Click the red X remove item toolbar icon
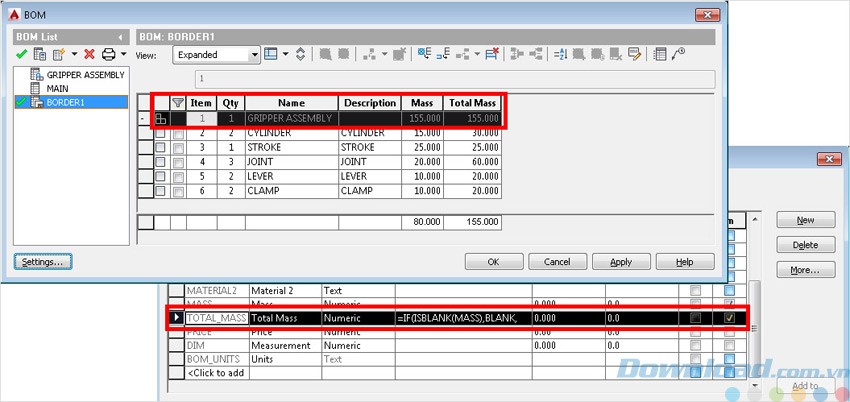Viewport: 850px width, 402px height. (x=491, y=54)
